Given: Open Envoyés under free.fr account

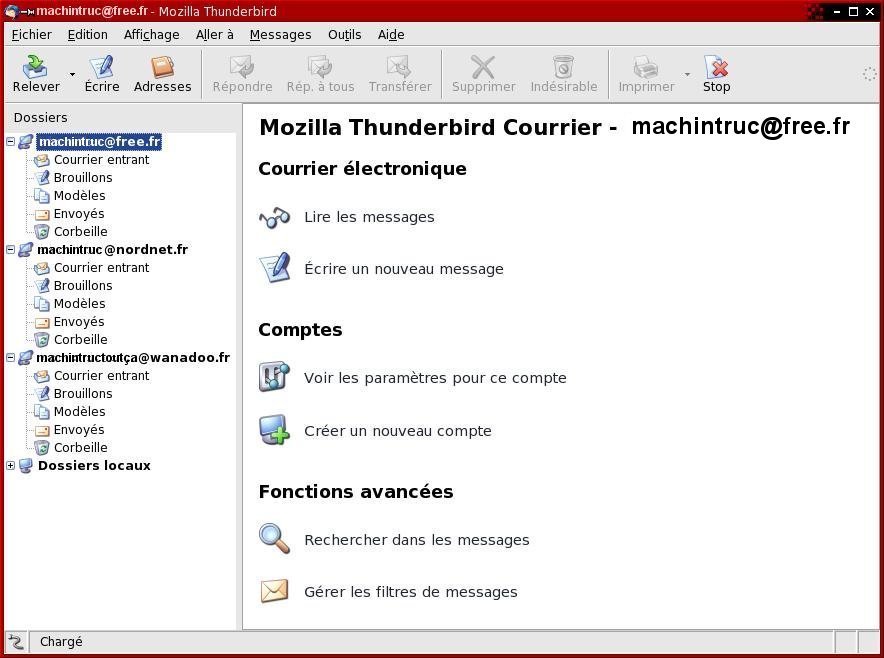Looking at the screenshot, I should pos(79,214).
